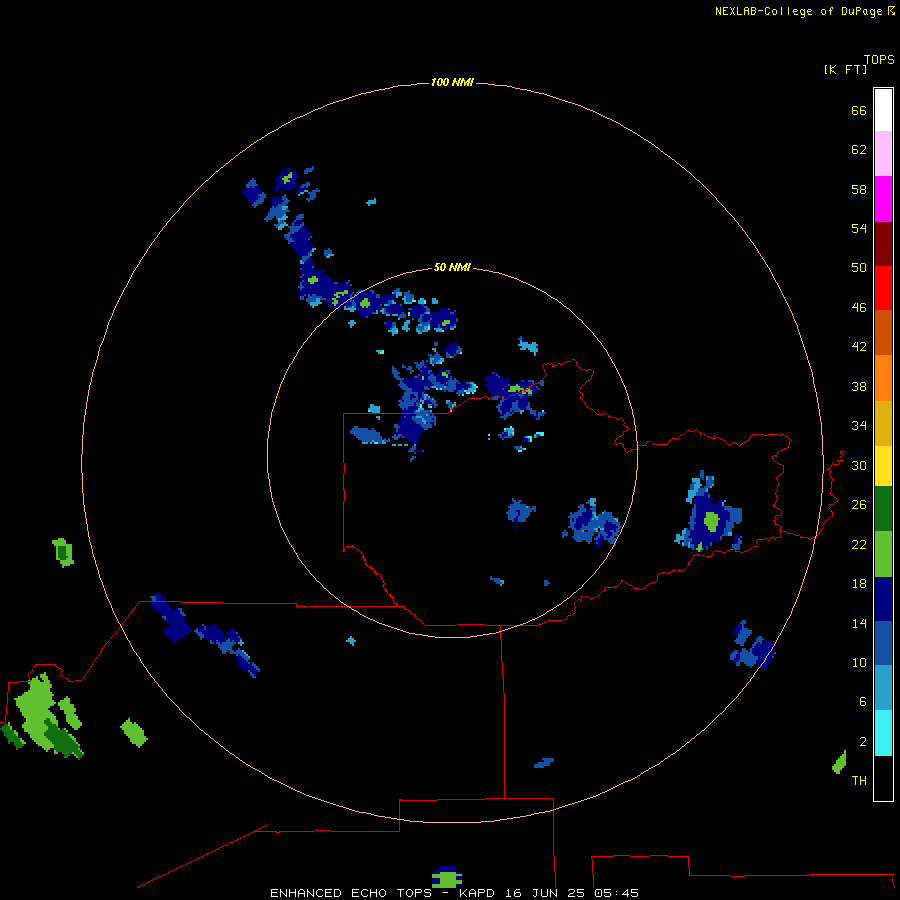Click the "14" legend value
The image size is (900, 900).
click(x=859, y=623)
